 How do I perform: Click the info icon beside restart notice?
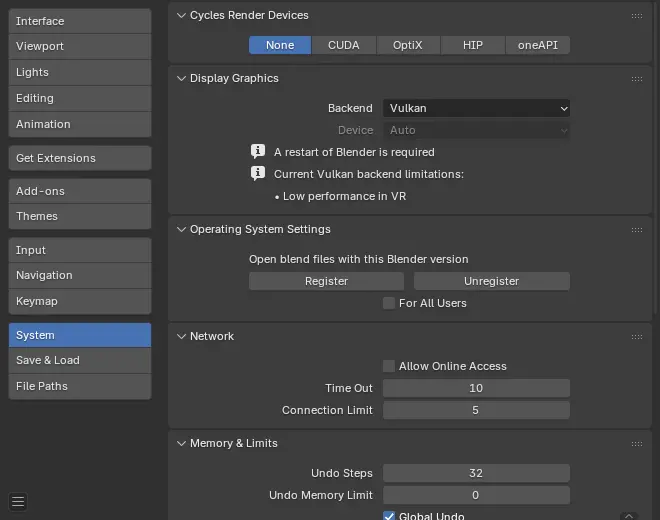point(257,152)
